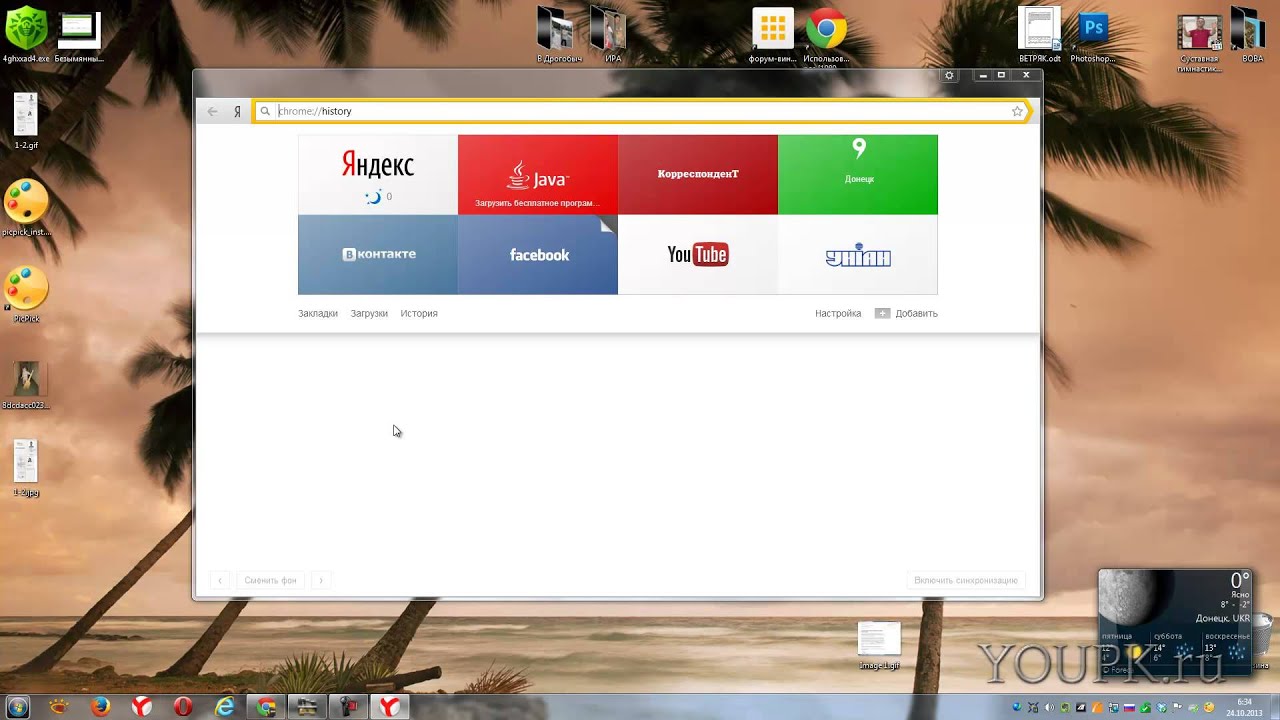Click Включить синхронизацию button
Screen dimensions: 1280x720
click(x=966, y=580)
